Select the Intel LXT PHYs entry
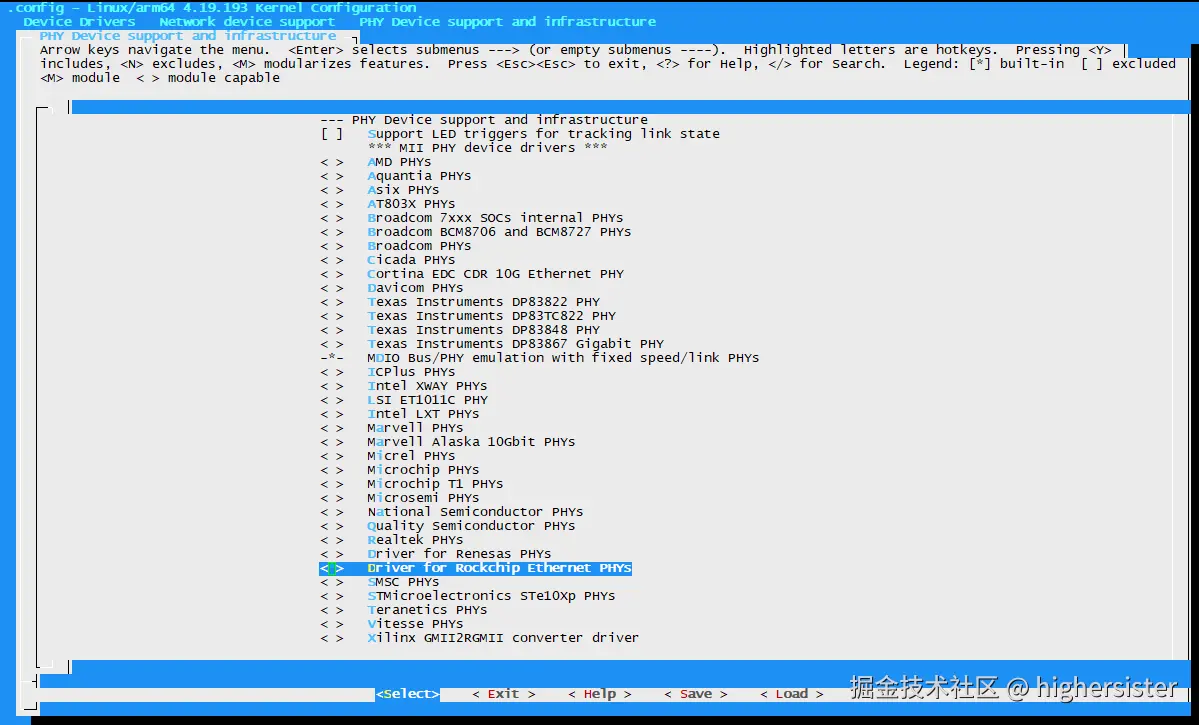This screenshot has height=725, width=1199. click(400, 415)
